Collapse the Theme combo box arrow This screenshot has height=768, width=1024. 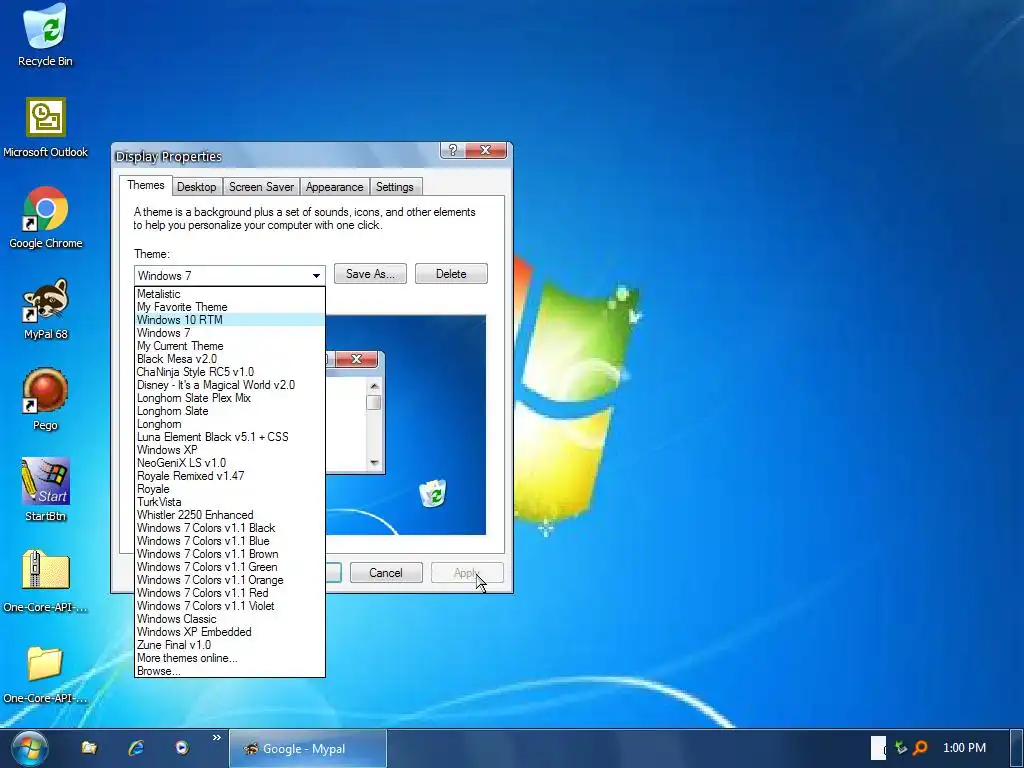coord(316,276)
